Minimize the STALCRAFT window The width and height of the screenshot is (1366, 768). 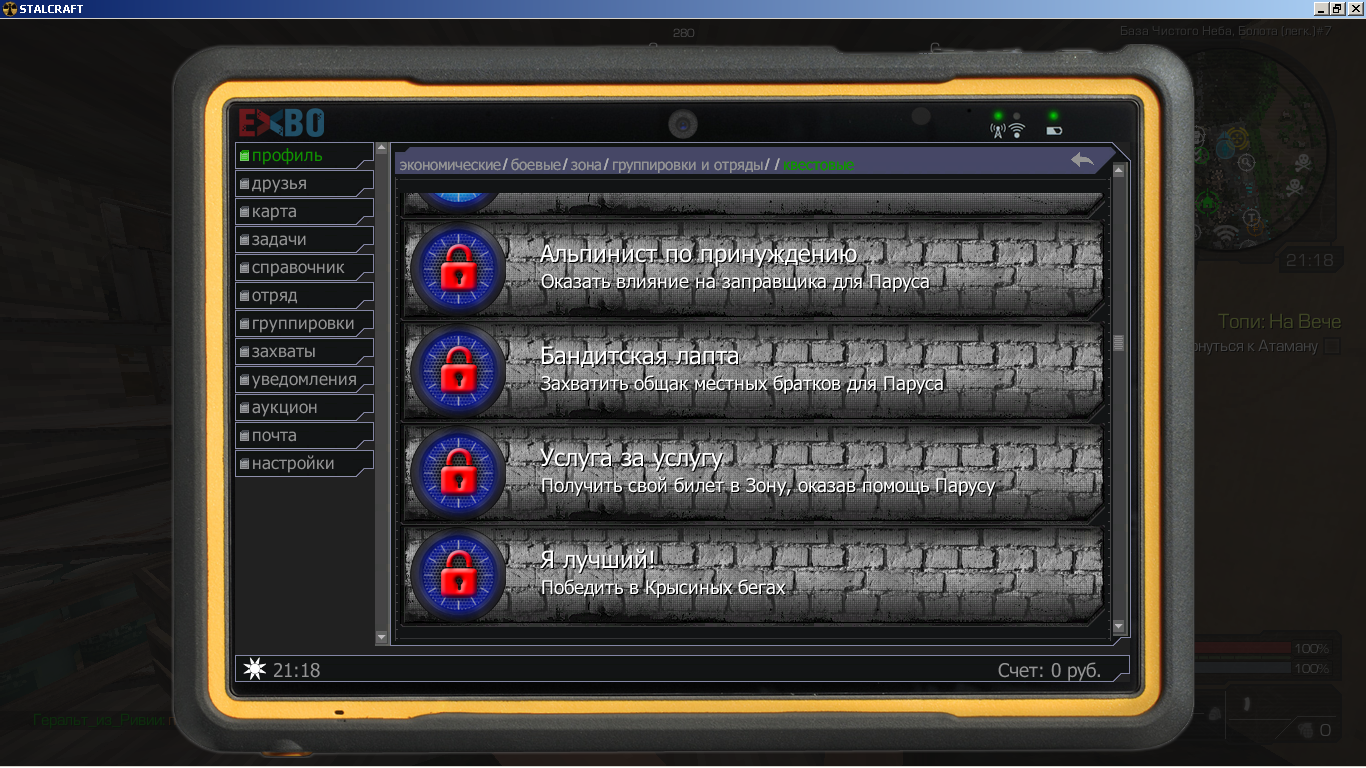point(1320,8)
